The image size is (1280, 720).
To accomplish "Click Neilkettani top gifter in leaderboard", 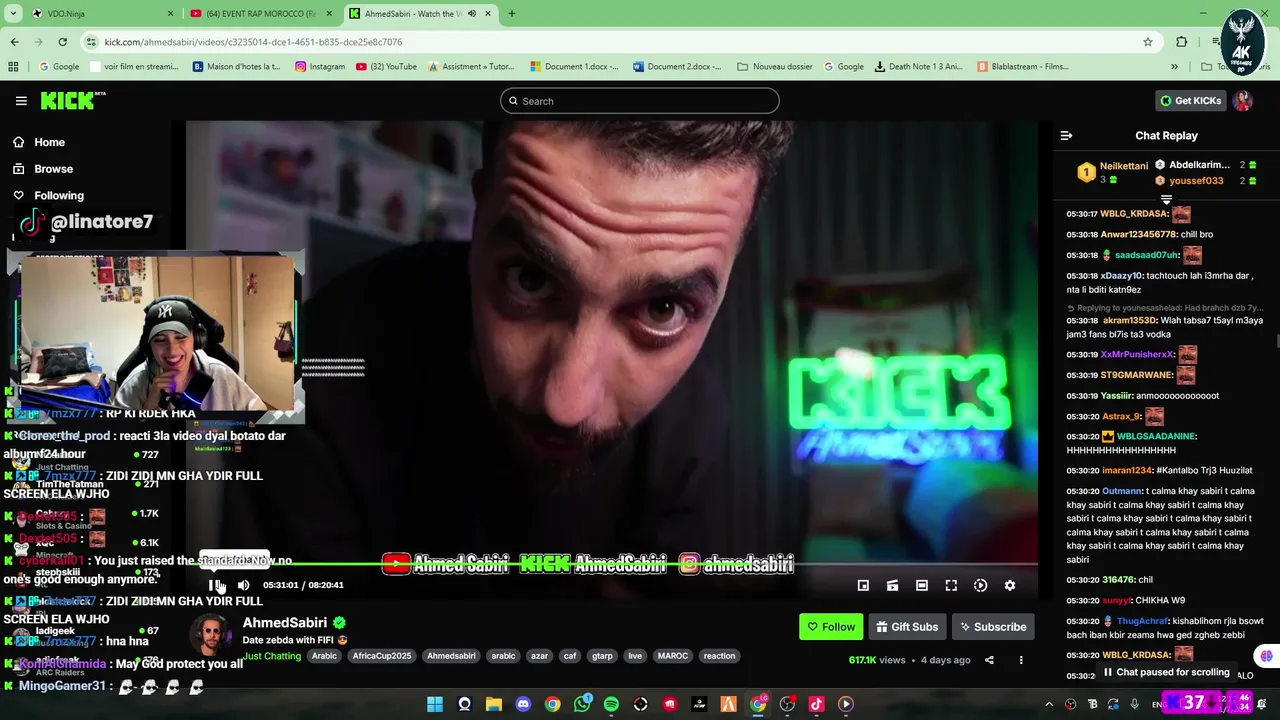I will (1123, 166).
